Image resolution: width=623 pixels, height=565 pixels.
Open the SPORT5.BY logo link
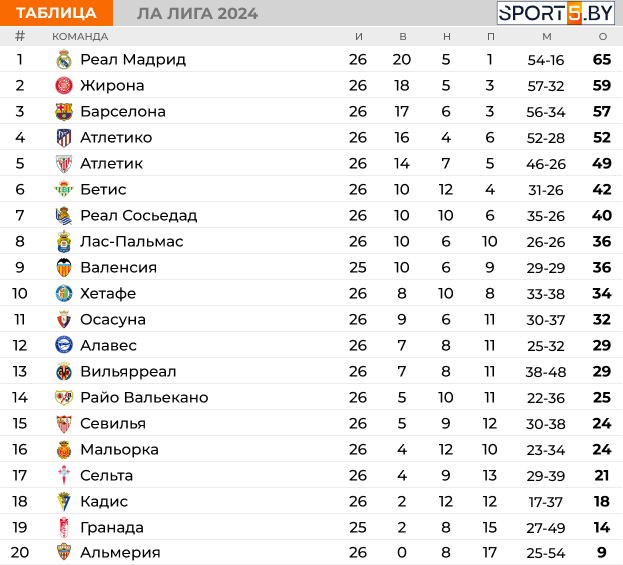pos(555,13)
